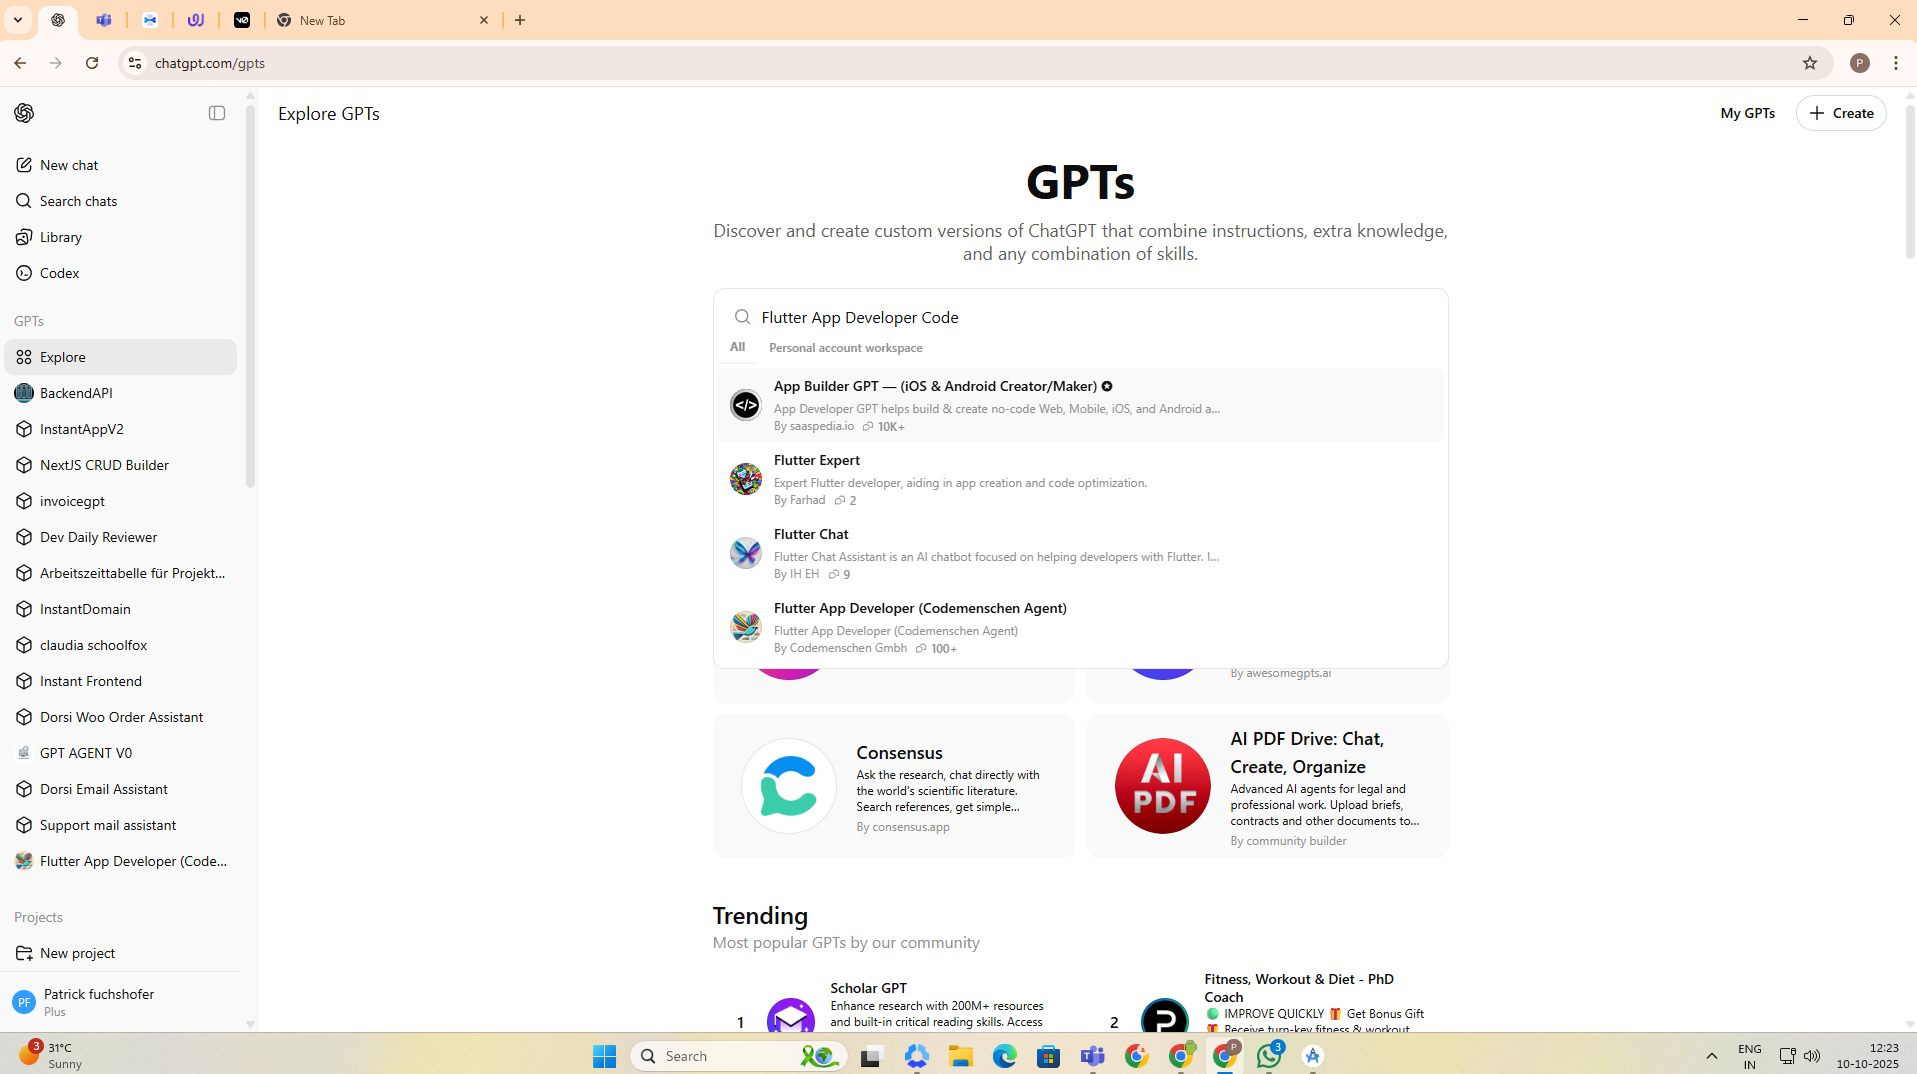
Task: Show hidden system tray icons
Action: 1712,1056
